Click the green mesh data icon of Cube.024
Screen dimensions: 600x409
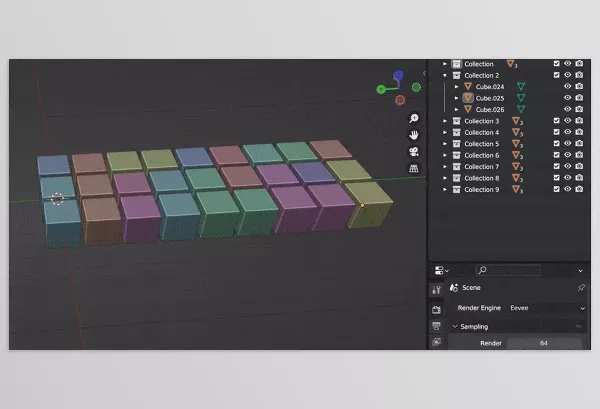pyautogui.click(x=521, y=86)
